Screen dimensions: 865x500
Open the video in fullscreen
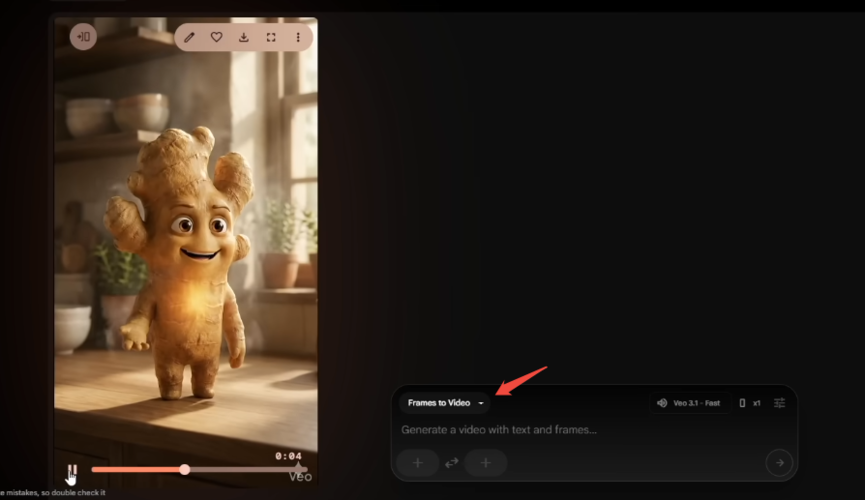(x=271, y=37)
